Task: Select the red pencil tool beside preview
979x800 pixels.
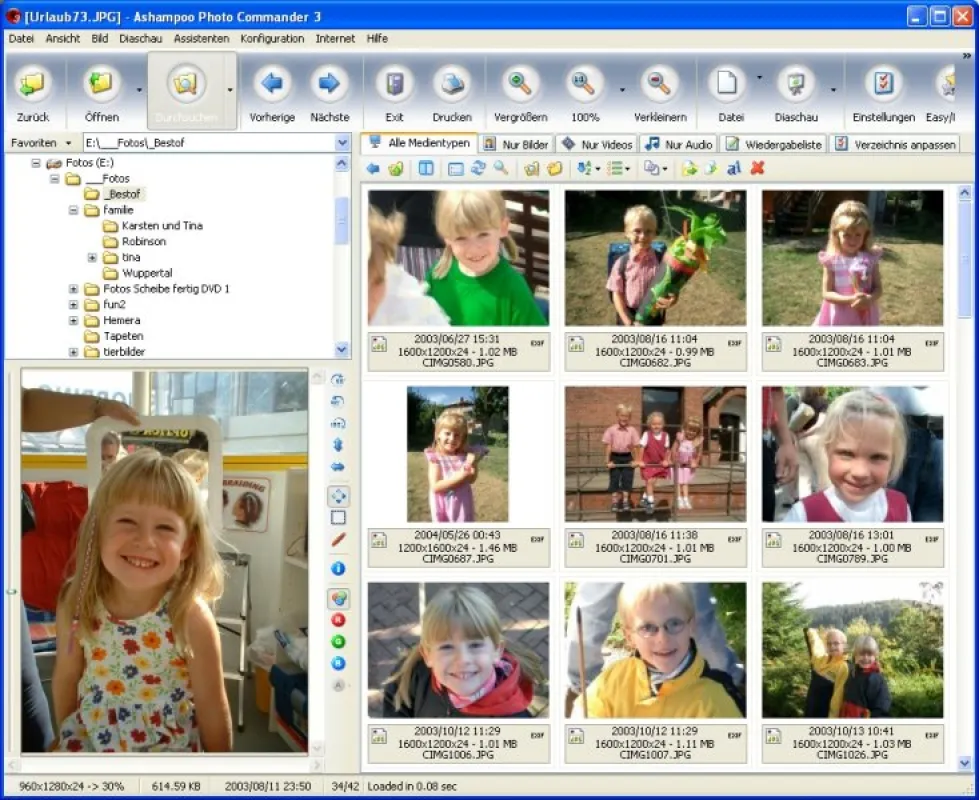Action: click(338, 540)
